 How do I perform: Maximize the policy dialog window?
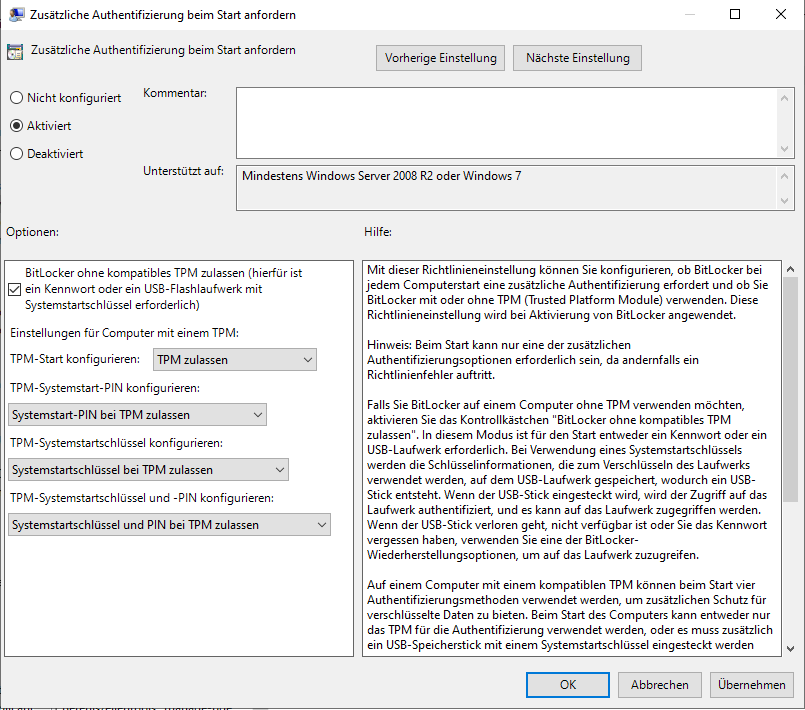[735, 14]
